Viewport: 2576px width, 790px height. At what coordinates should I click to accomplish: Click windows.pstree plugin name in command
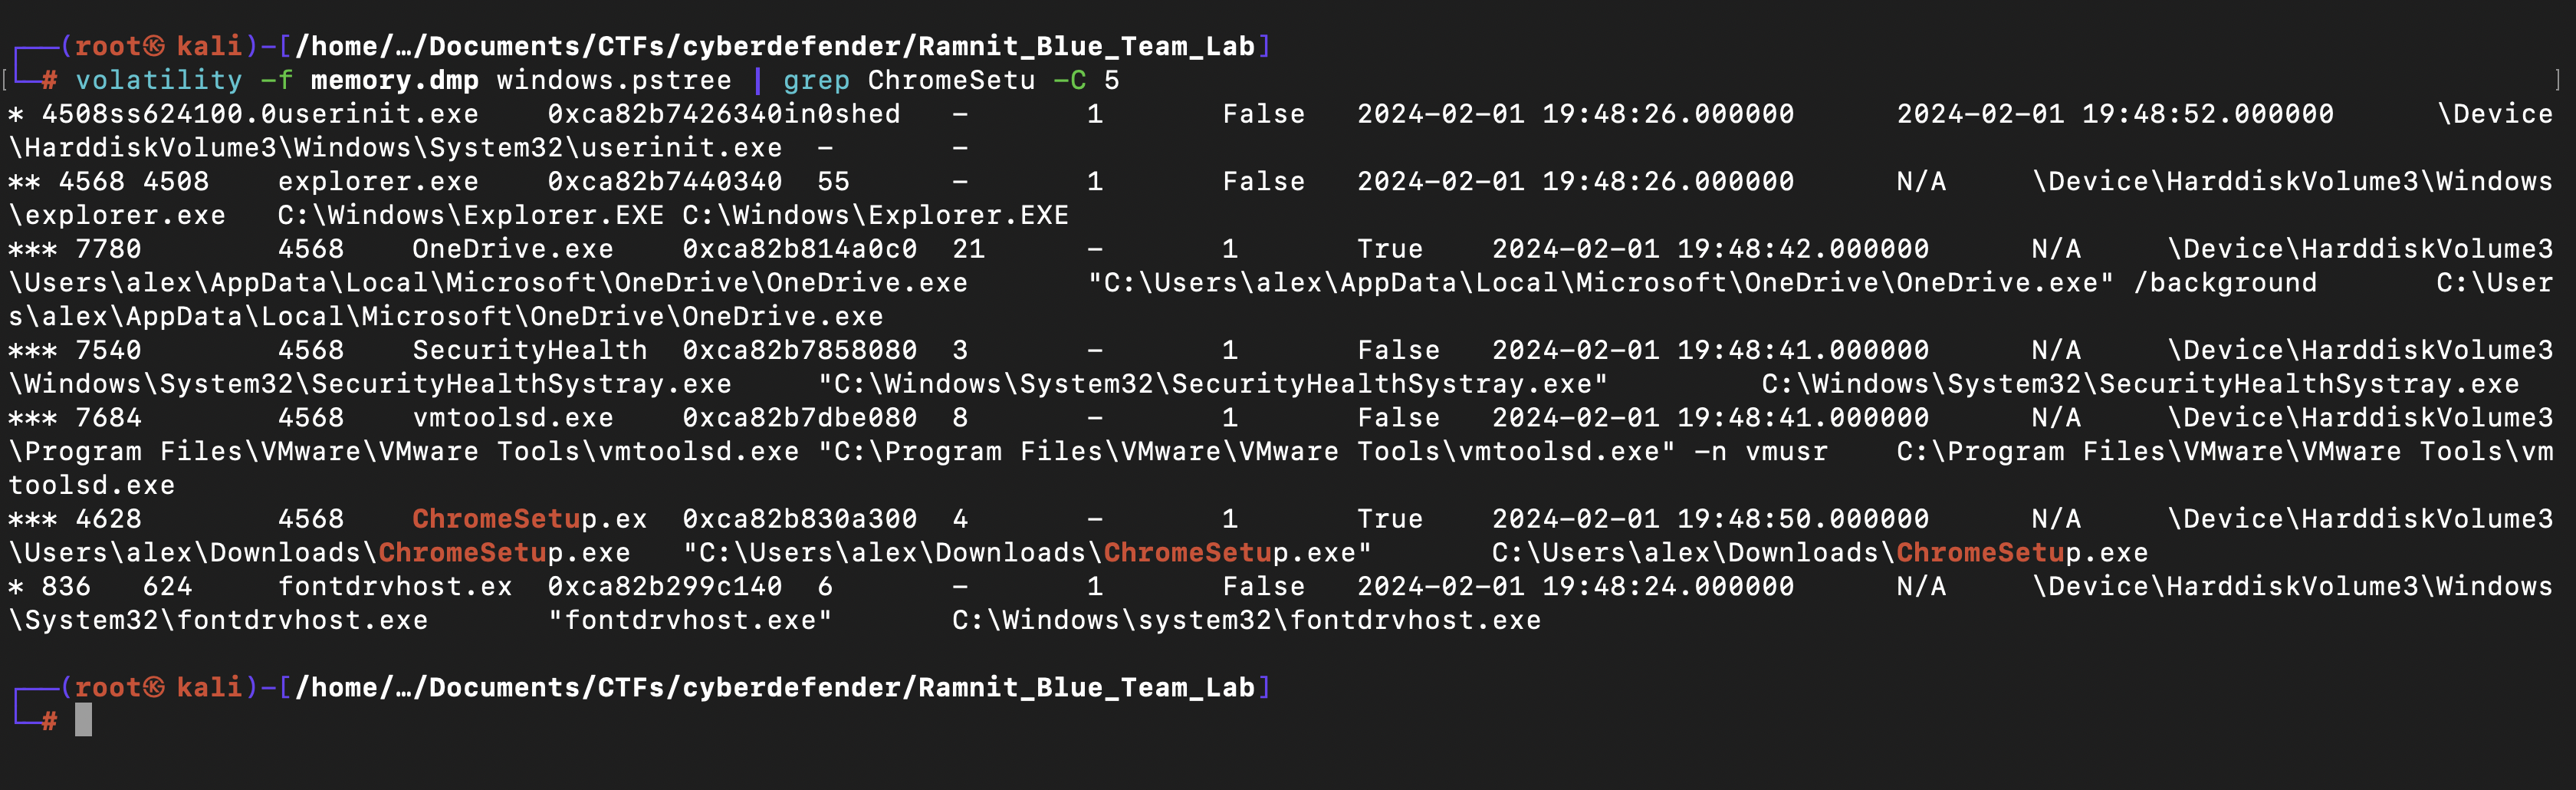click(x=614, y=80)
